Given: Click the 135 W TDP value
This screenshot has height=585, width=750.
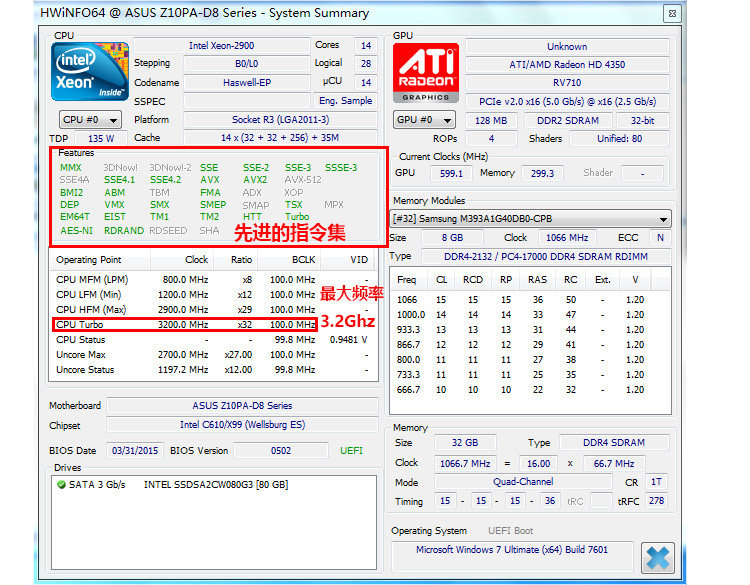Looking at the screenshot, I should (101, 138).
